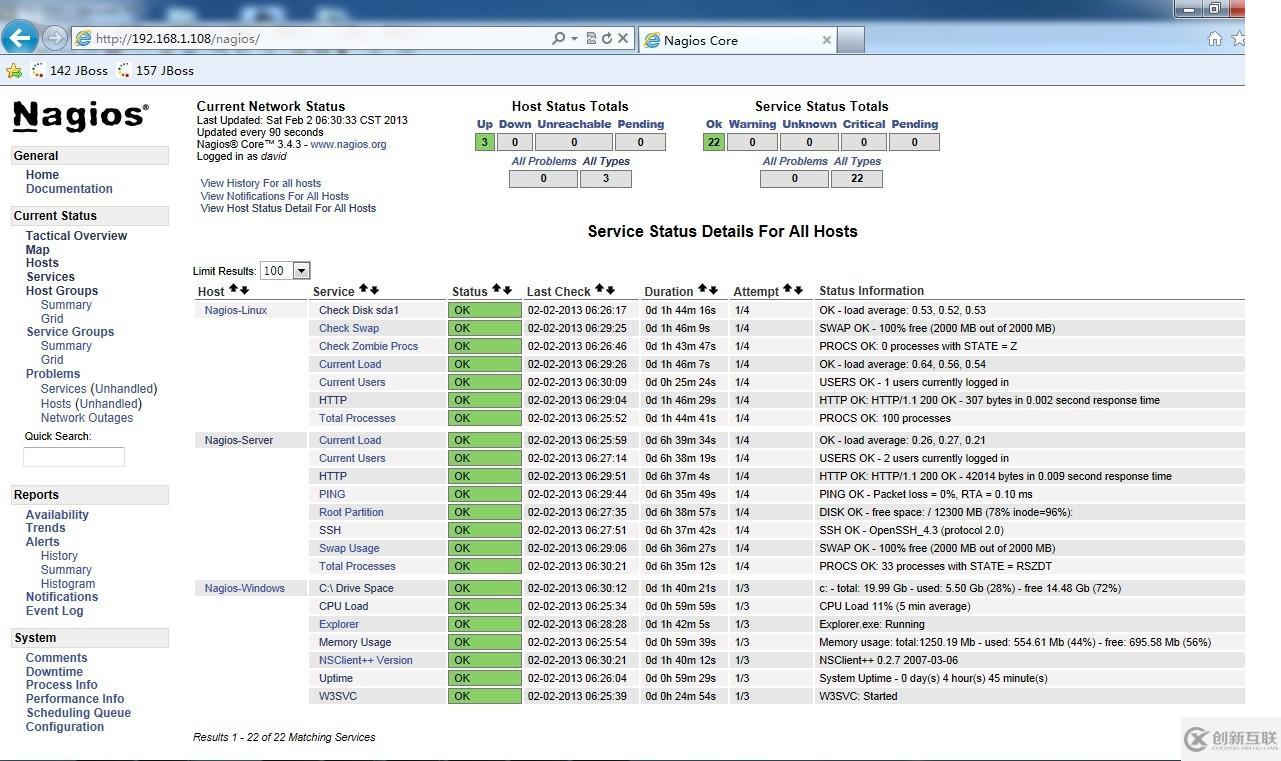Open the 157 JBoss bookmark

point(155,71)
